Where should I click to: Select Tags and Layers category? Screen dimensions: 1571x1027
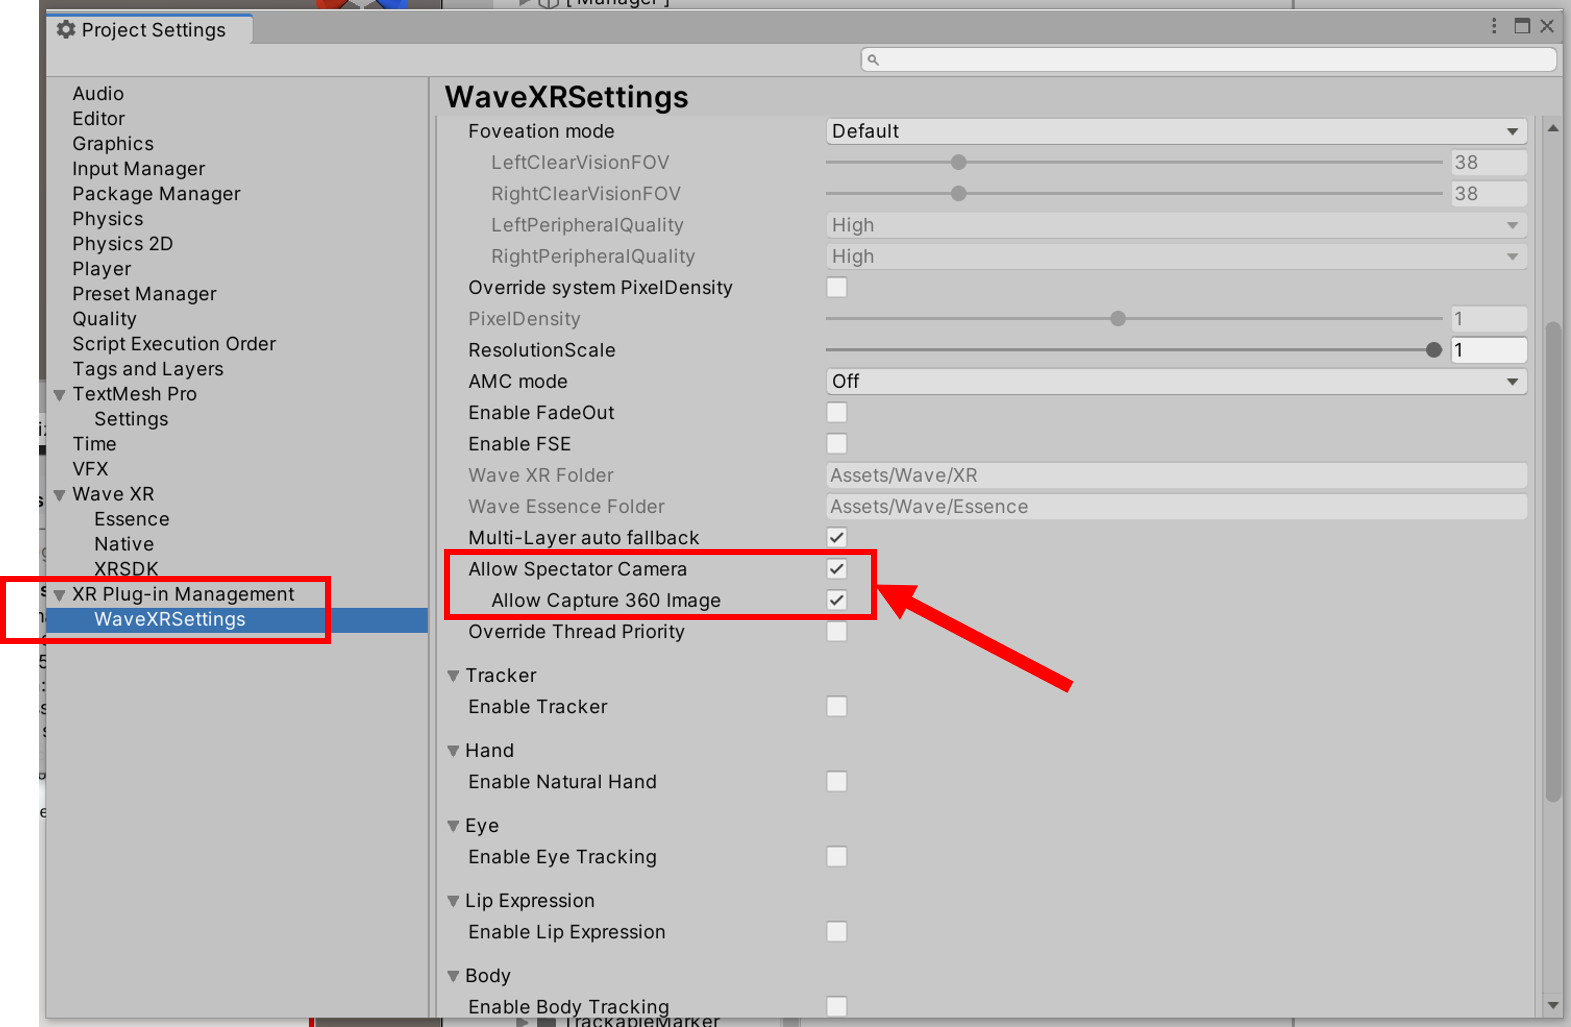click(148, 369)
